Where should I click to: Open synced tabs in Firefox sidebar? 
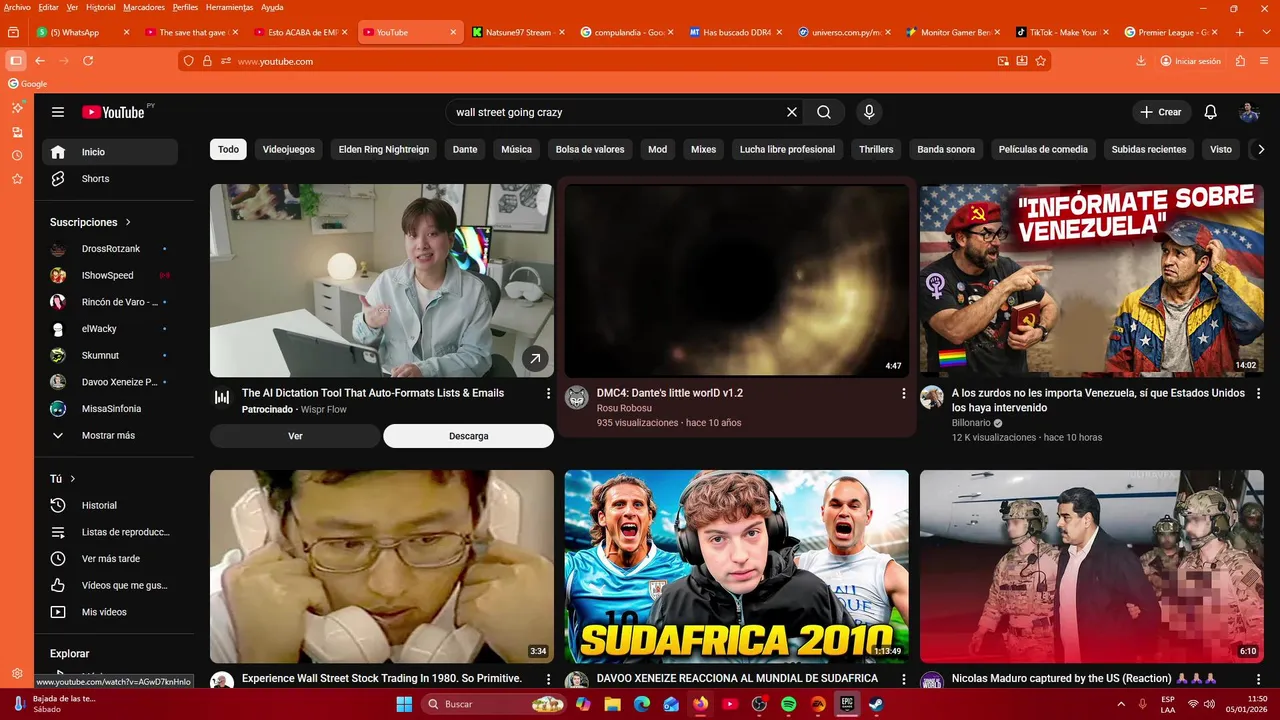[17, 131]
